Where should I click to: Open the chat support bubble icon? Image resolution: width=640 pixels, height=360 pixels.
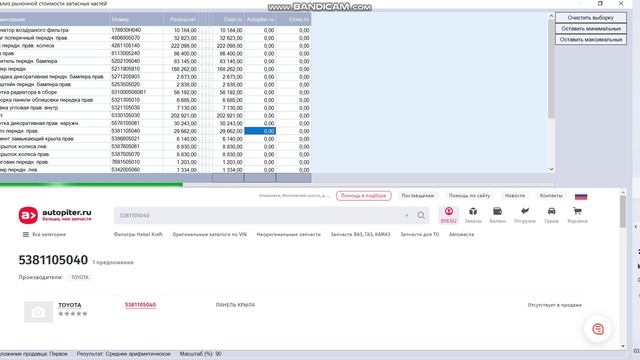tap(598, 329)
